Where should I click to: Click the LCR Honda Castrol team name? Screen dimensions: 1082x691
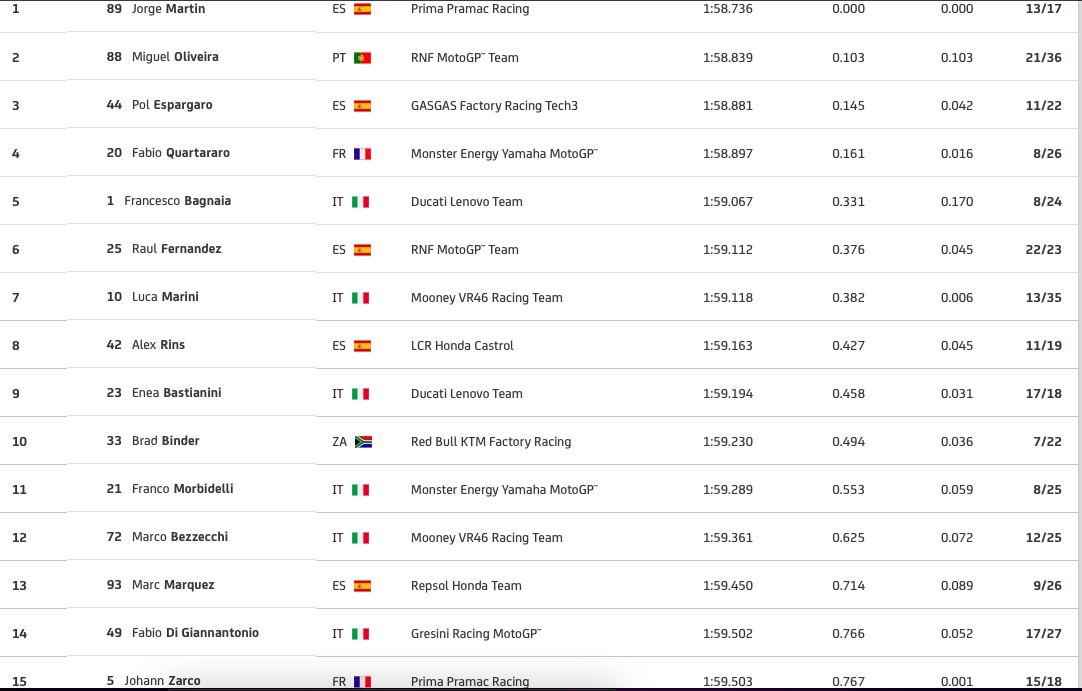click(462, 346)
